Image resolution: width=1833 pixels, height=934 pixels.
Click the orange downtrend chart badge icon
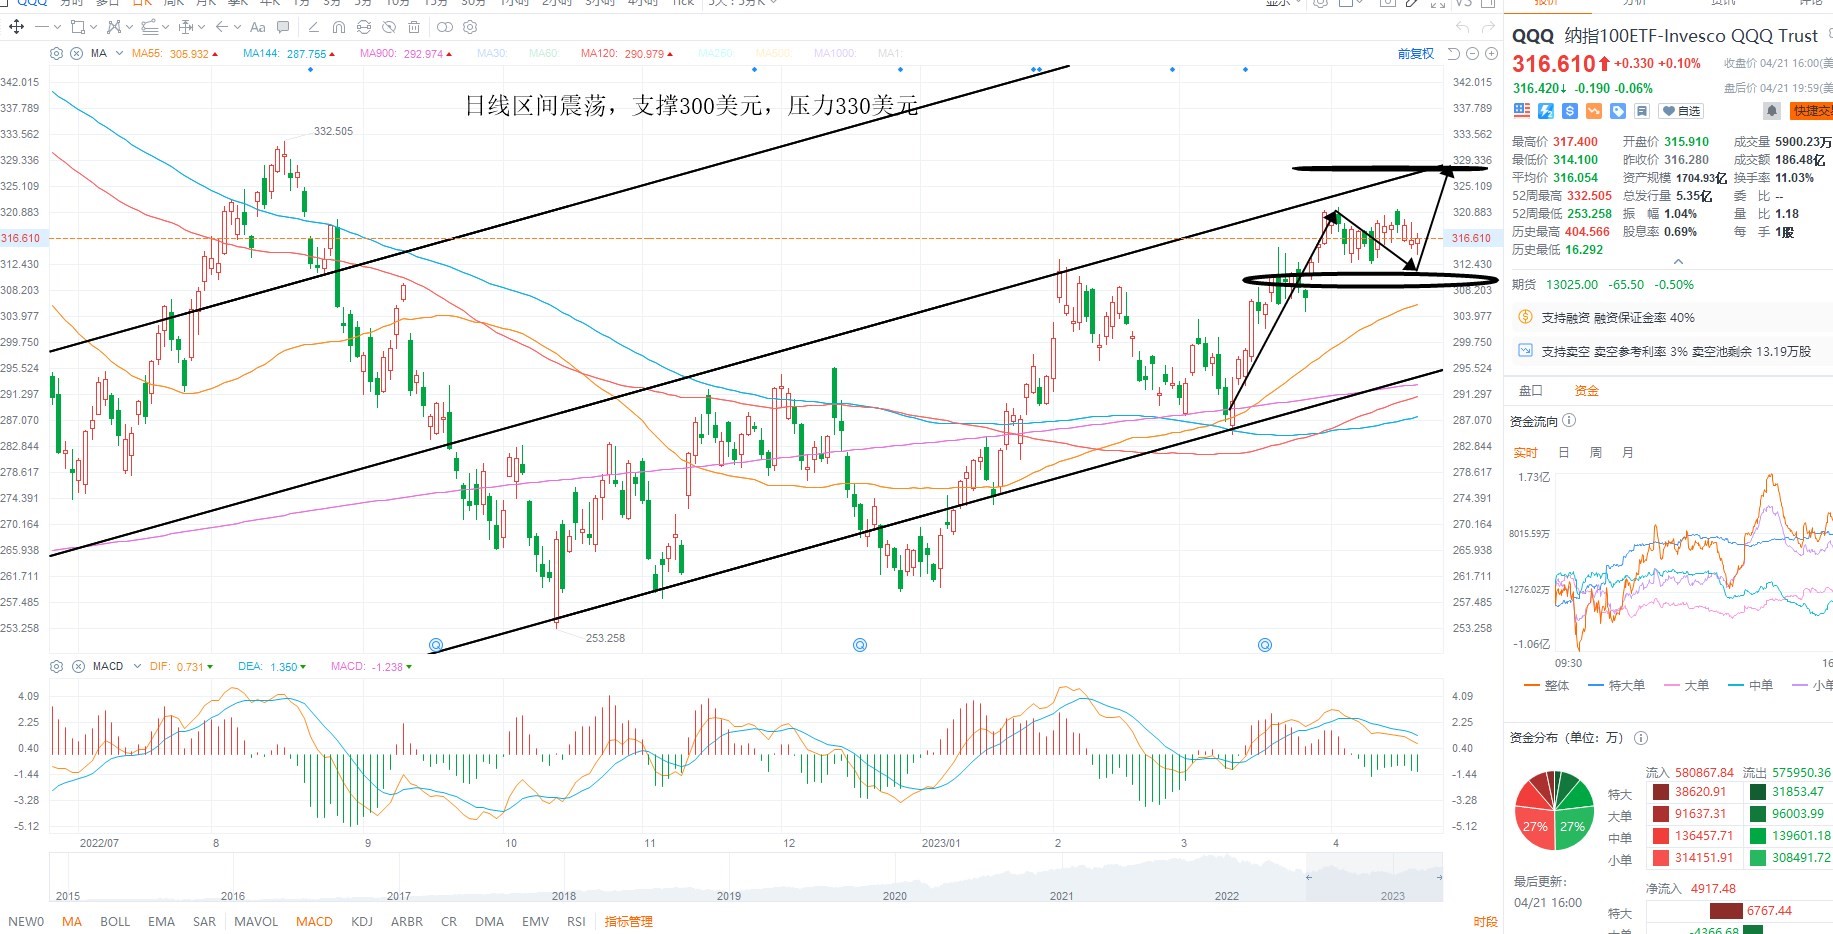(1594, 110)
